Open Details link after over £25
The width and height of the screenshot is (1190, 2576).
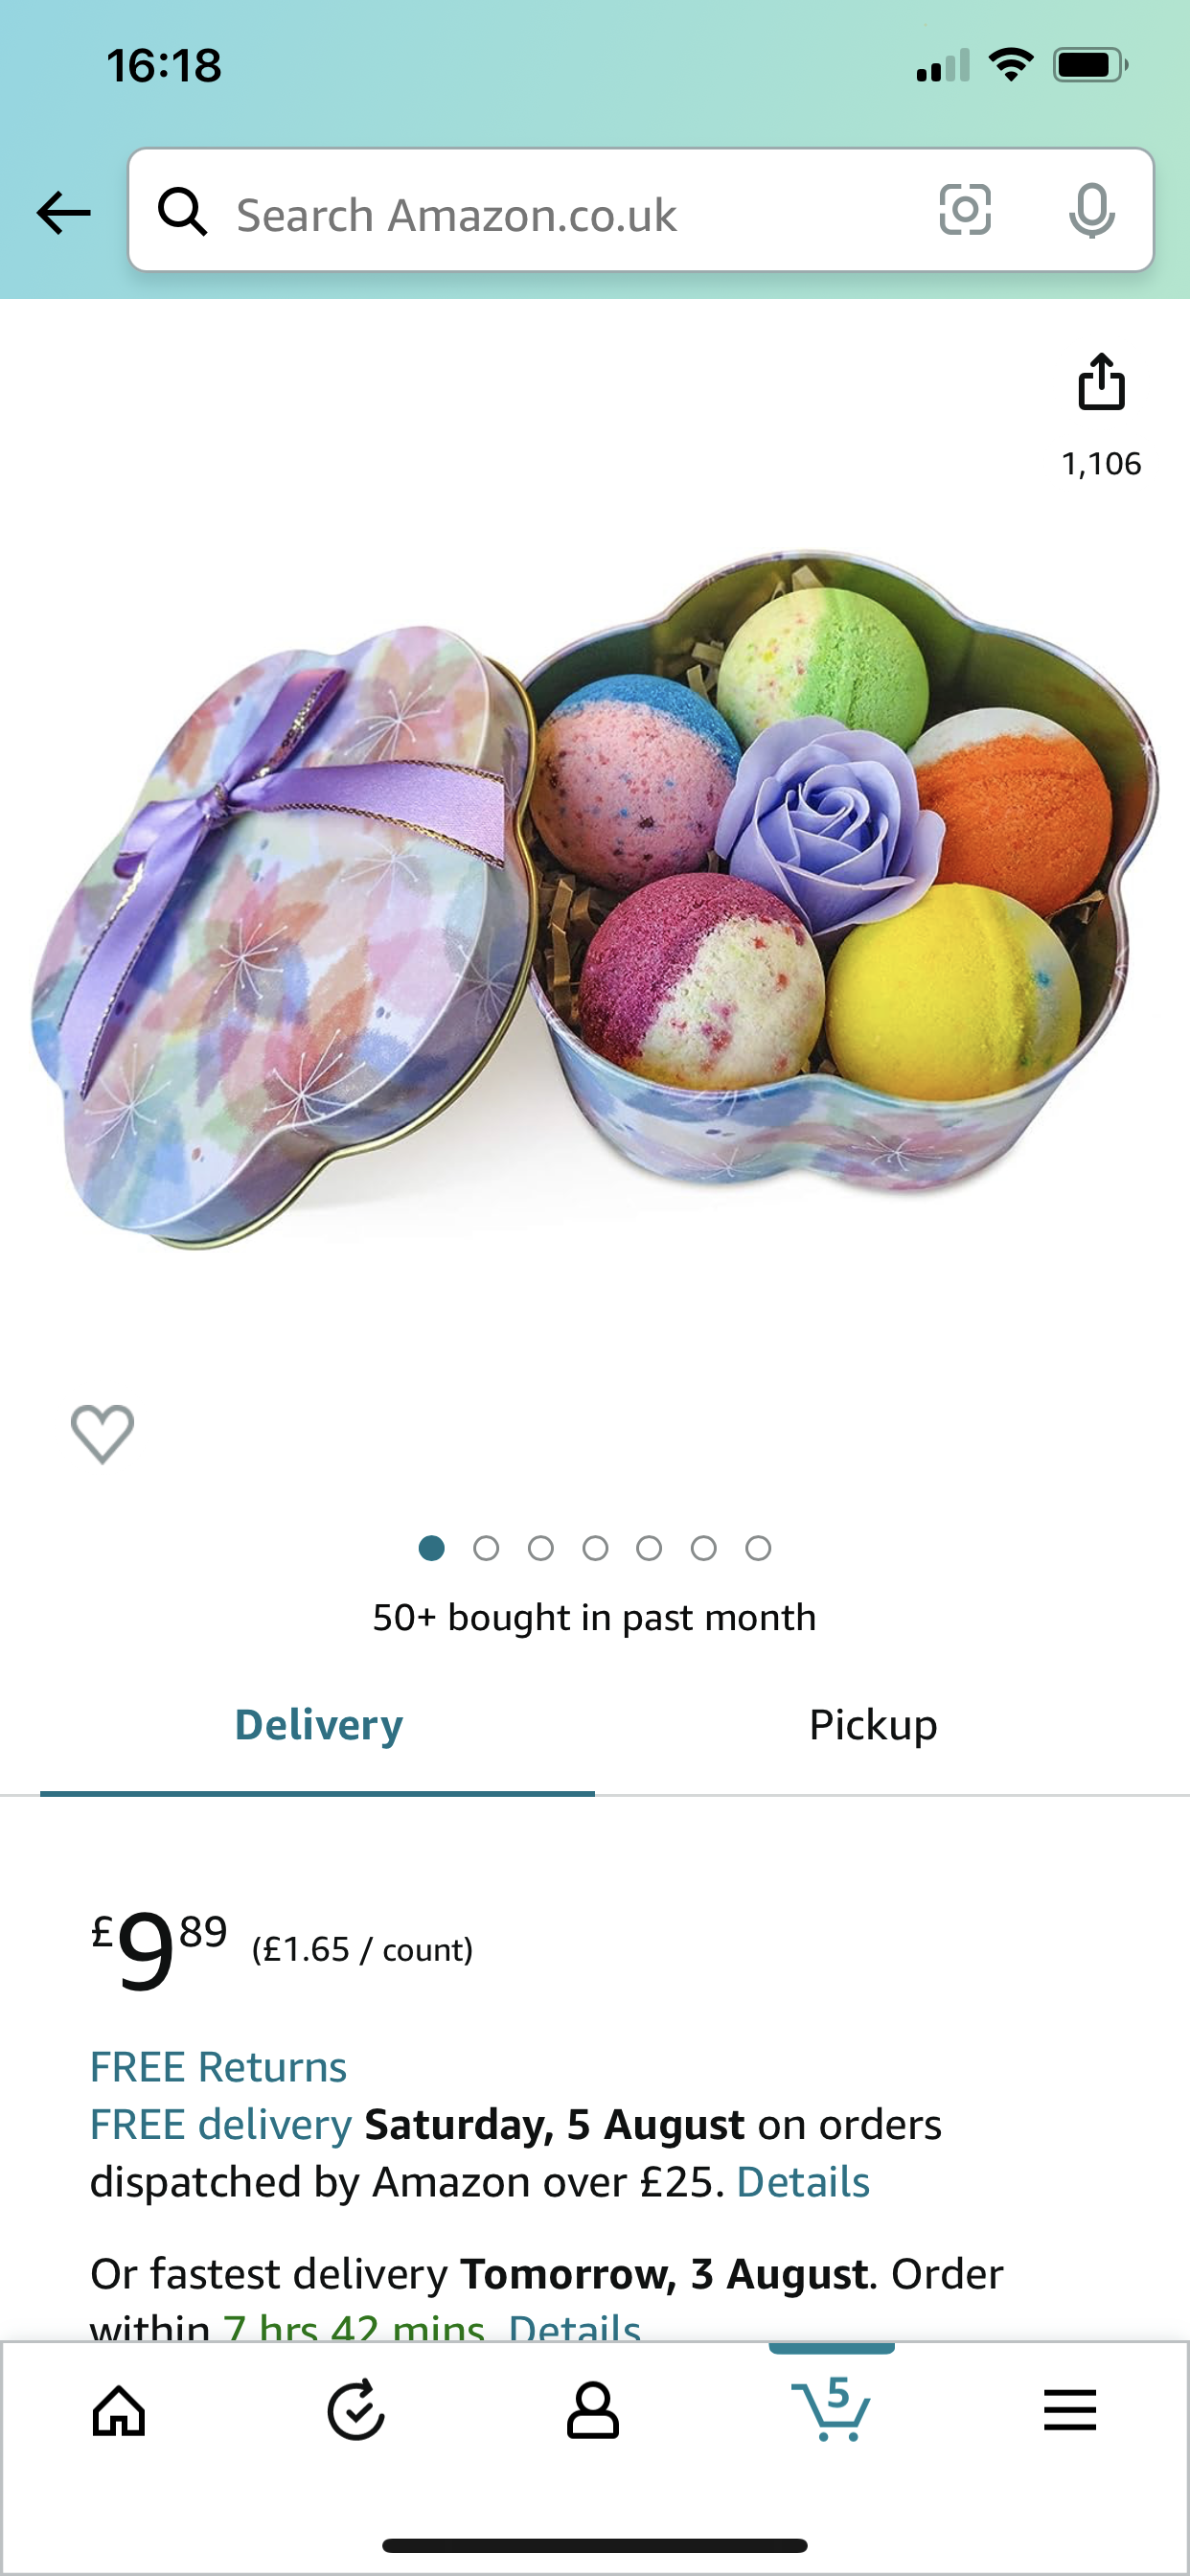(803, 2181)
